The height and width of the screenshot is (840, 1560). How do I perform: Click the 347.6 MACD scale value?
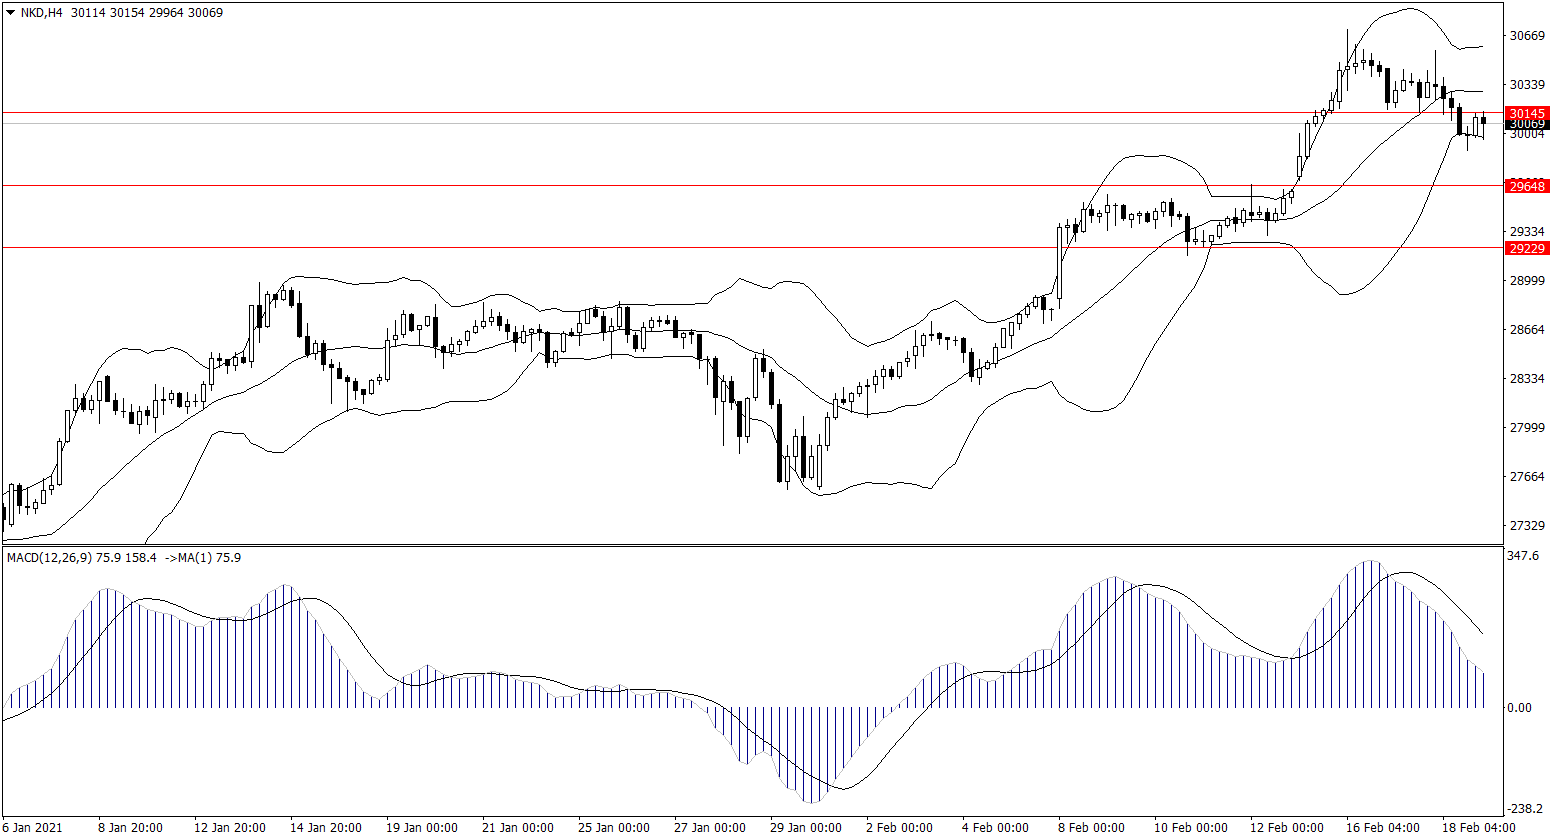point(1525,555)
